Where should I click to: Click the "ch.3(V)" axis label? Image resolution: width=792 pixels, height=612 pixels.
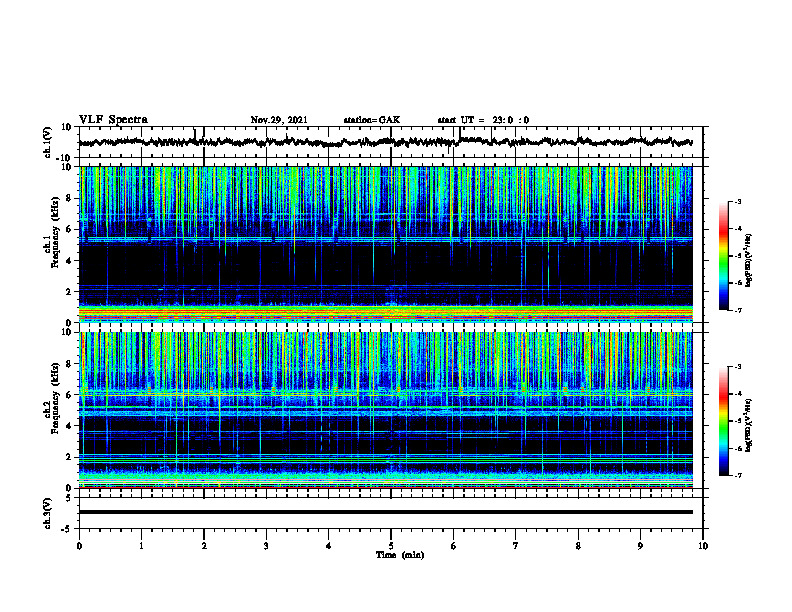click(48, 514)
